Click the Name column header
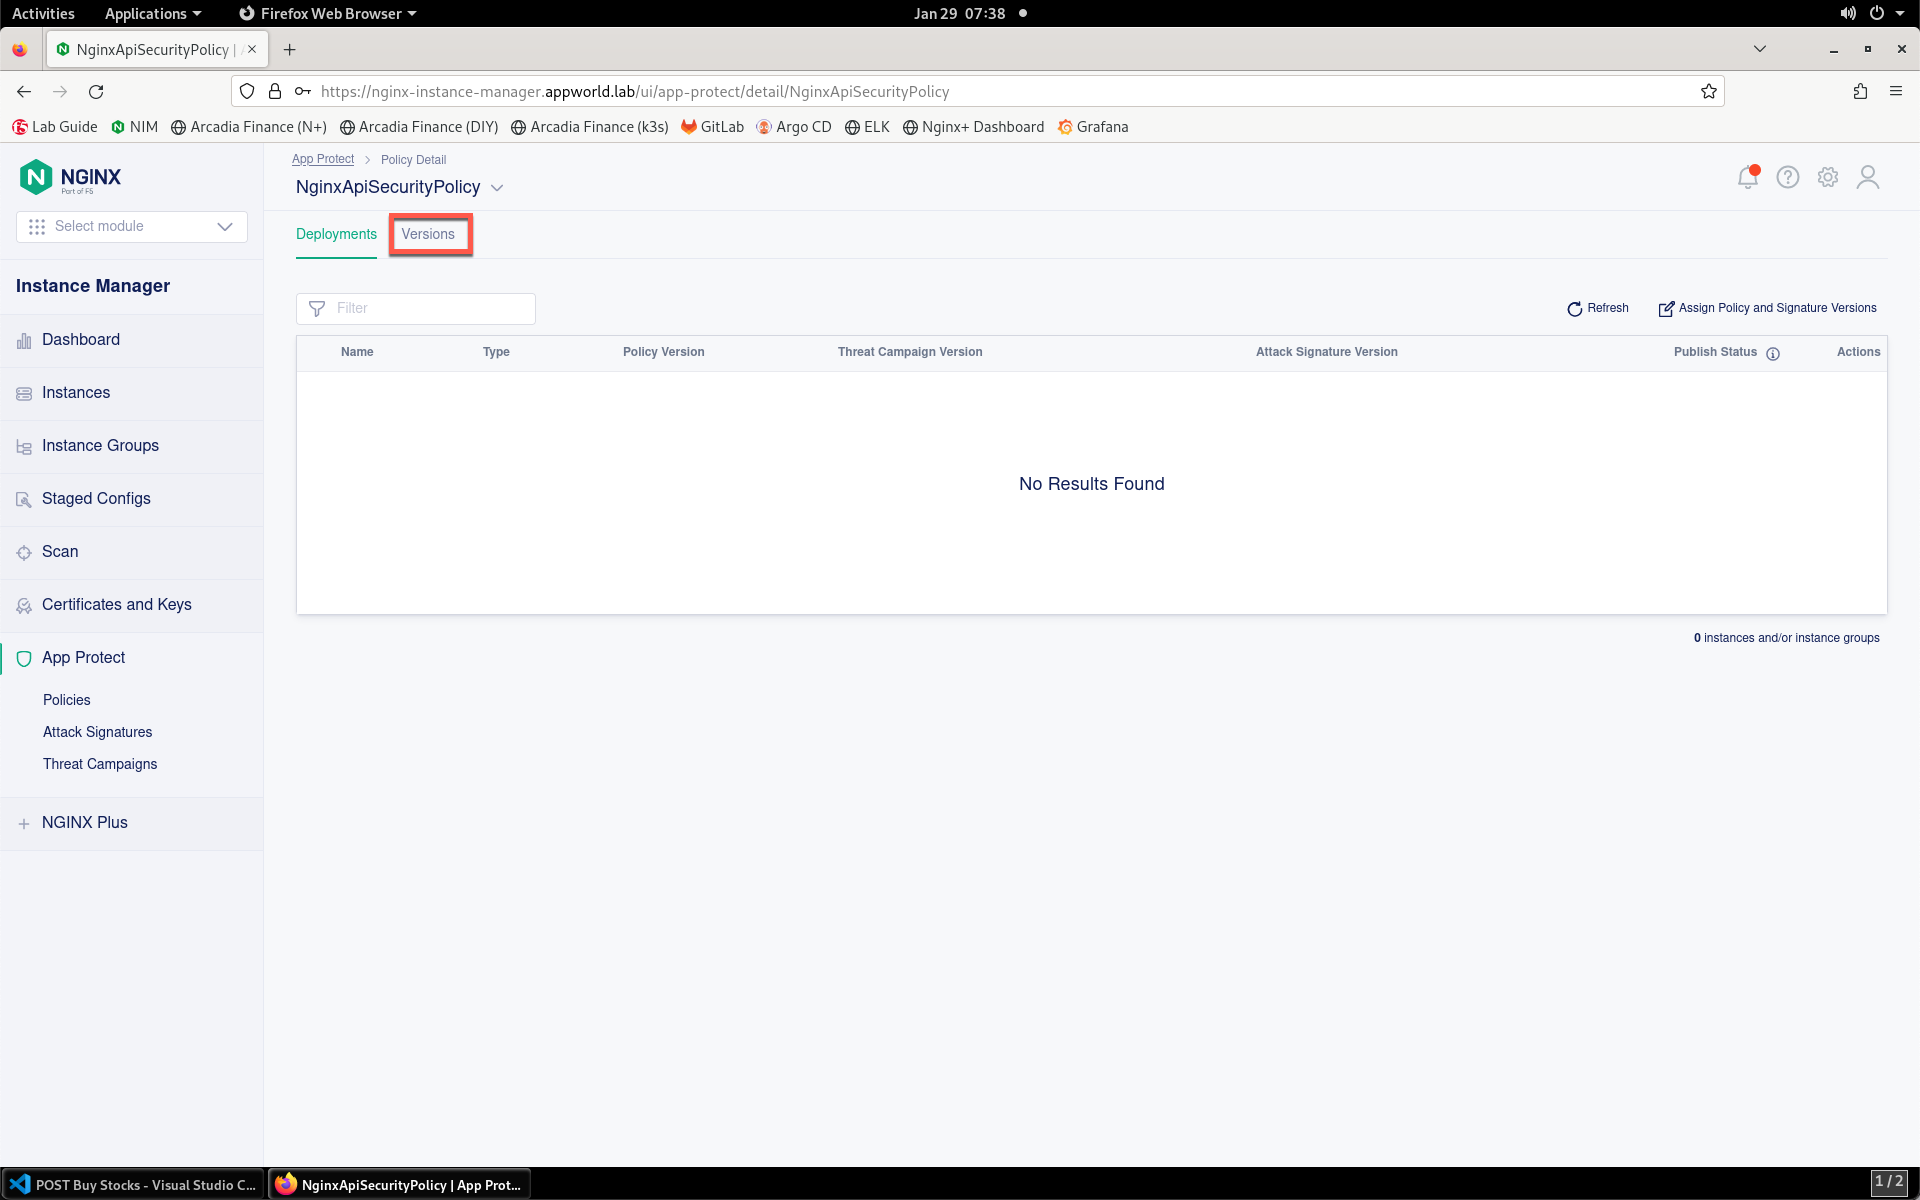This screenshot has height=1200, width=1920. tap(357, 352)
